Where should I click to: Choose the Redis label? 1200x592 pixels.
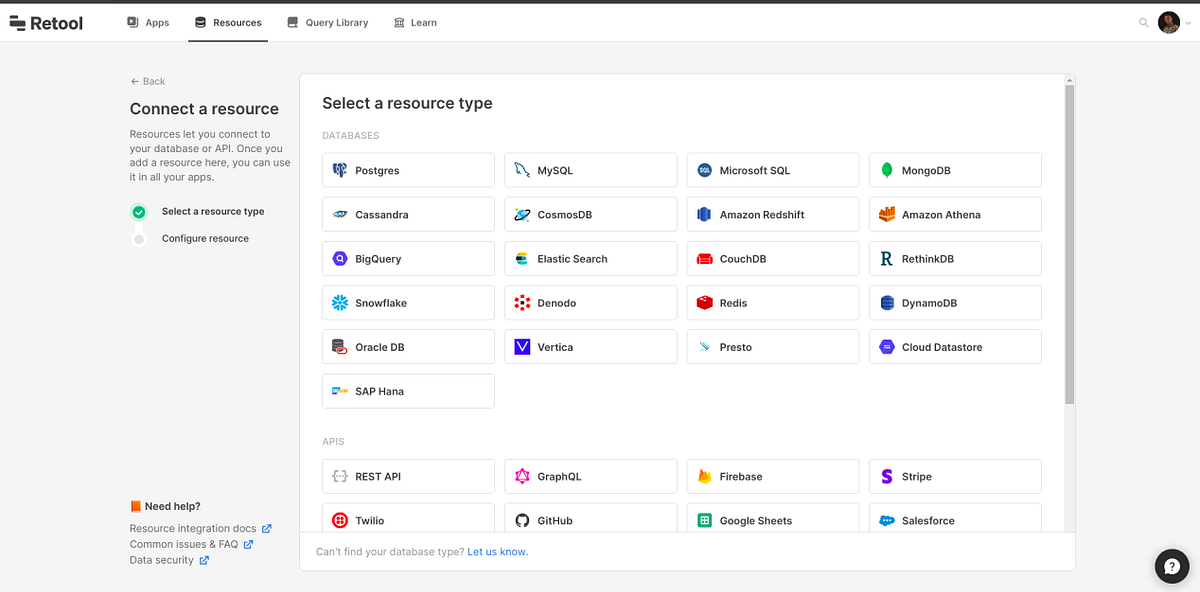click(x=733, y=303)
